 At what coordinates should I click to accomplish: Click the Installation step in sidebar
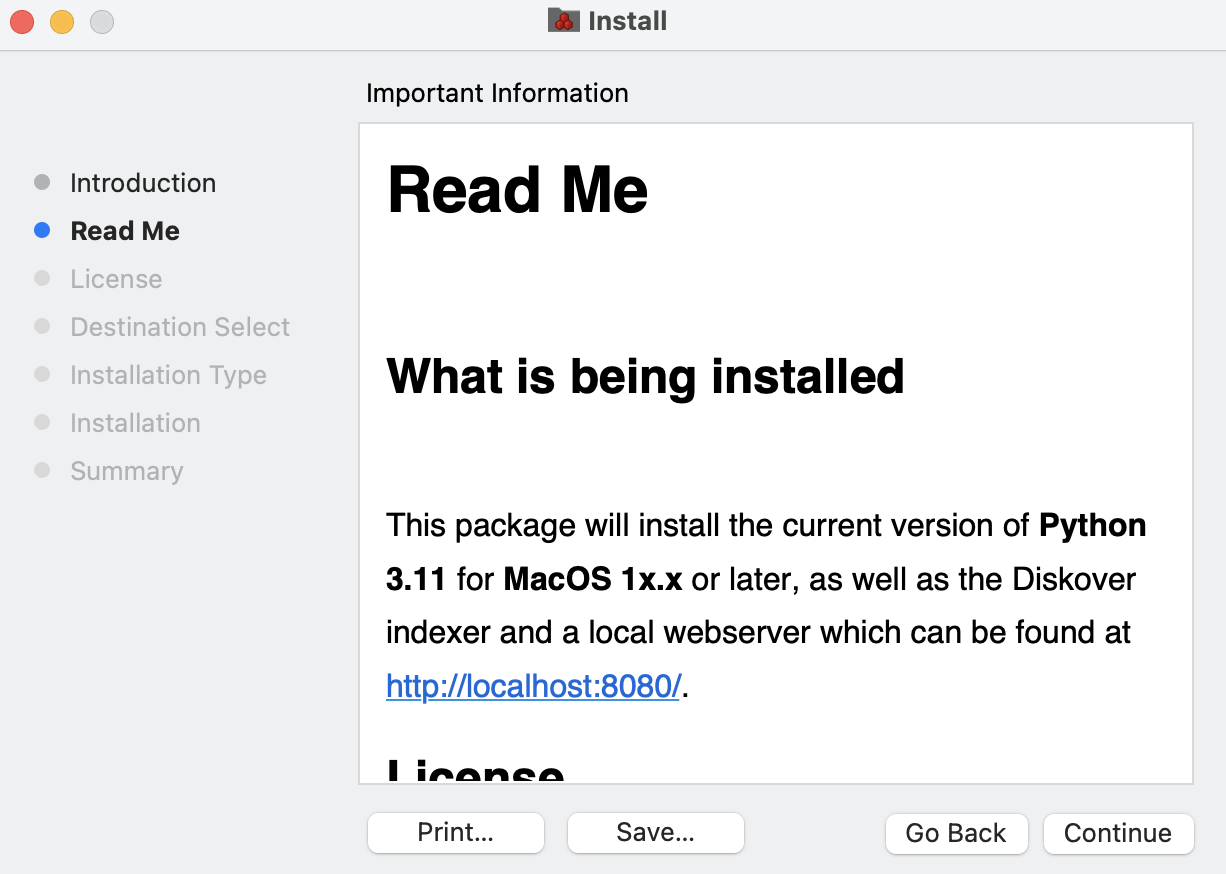click(135, 423)
